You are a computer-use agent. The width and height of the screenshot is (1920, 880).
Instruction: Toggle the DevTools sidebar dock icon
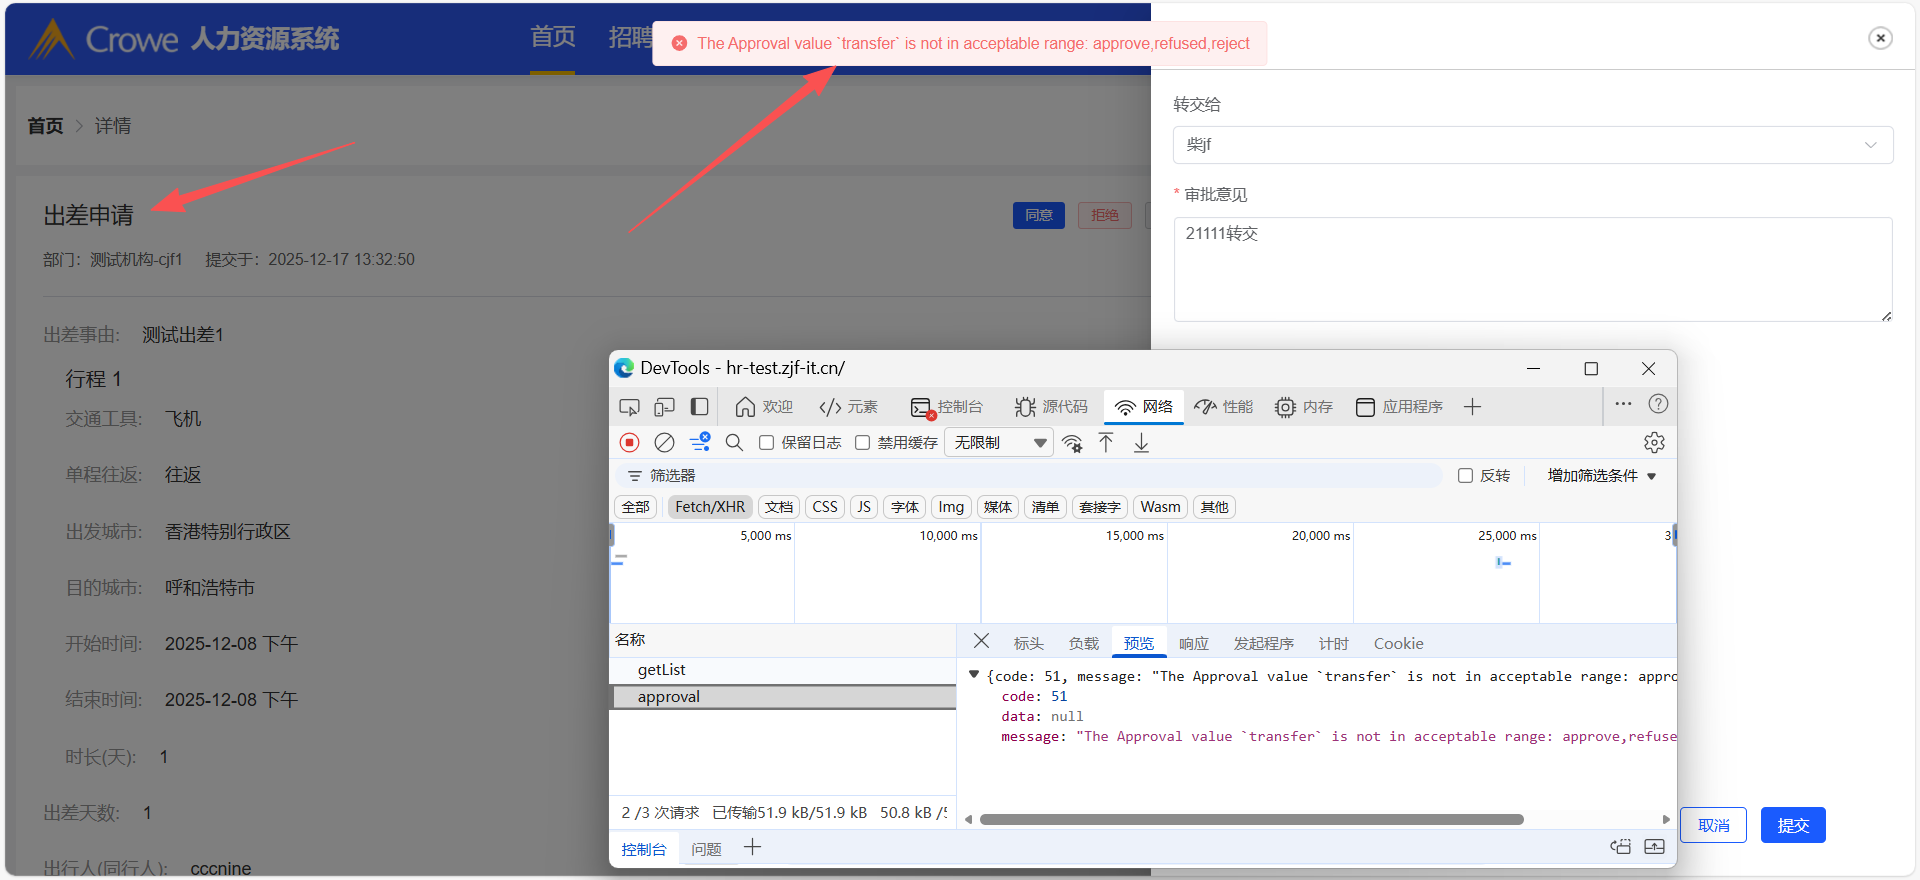[x=700, y=407]
